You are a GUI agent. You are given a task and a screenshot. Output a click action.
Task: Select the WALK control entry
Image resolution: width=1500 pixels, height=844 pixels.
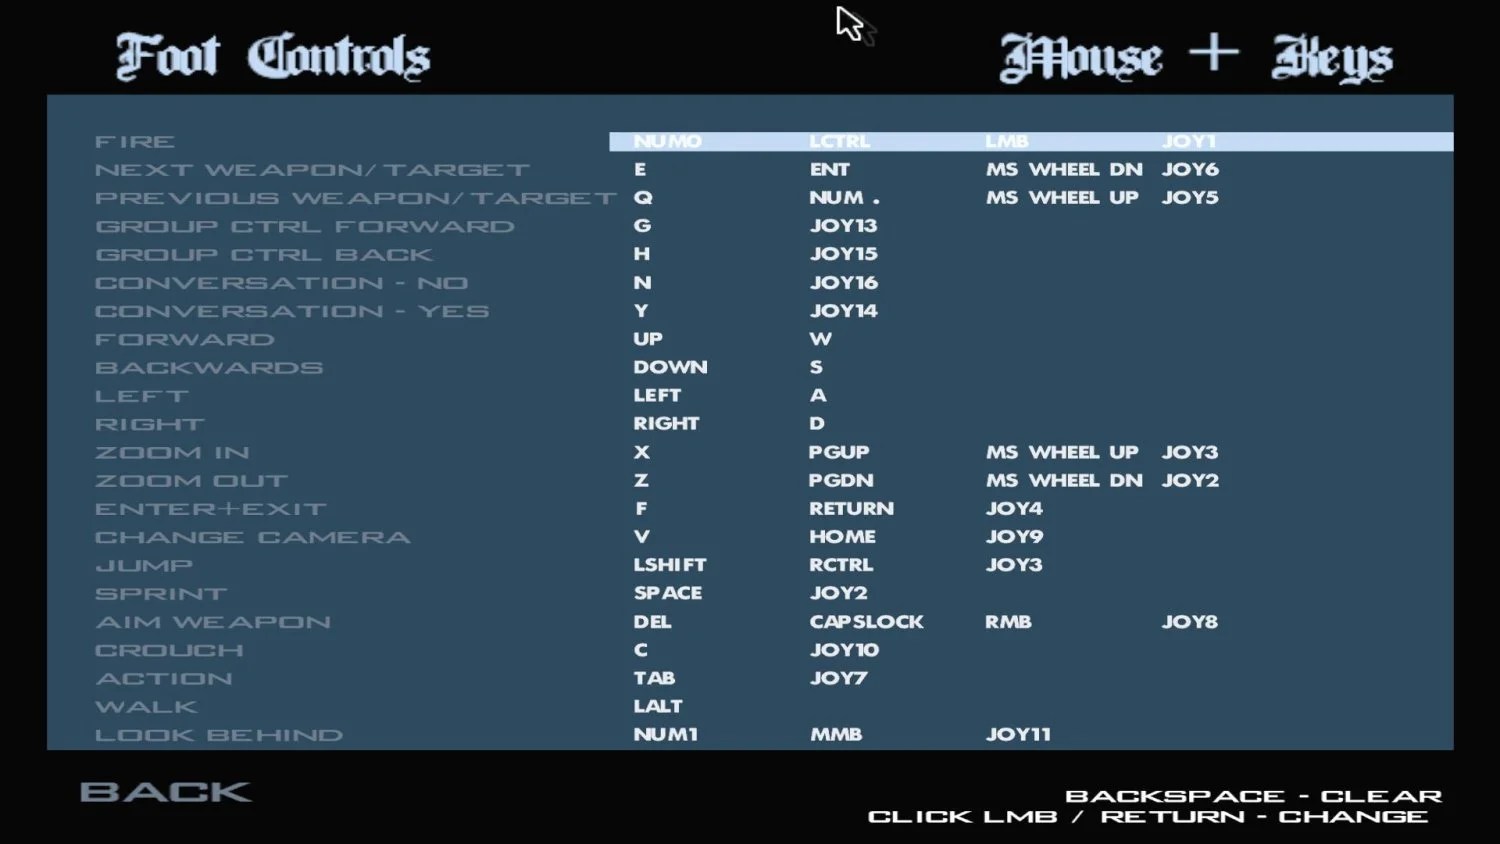(x=750, y=707)
